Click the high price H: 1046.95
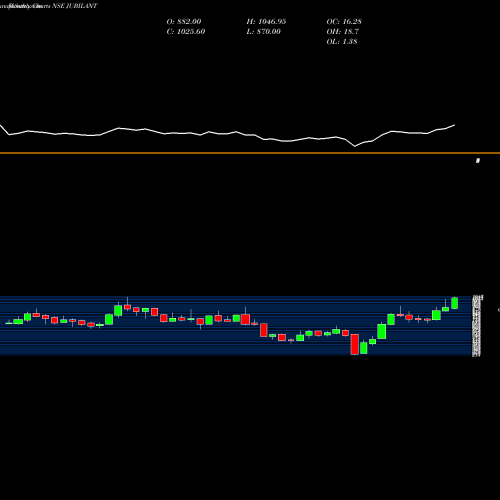Screen dimensions: 500x500 (266, 21)
